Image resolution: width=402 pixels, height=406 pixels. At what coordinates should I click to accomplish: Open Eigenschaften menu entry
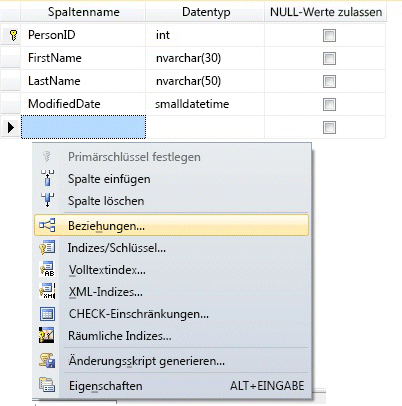[x=172, y=386]
